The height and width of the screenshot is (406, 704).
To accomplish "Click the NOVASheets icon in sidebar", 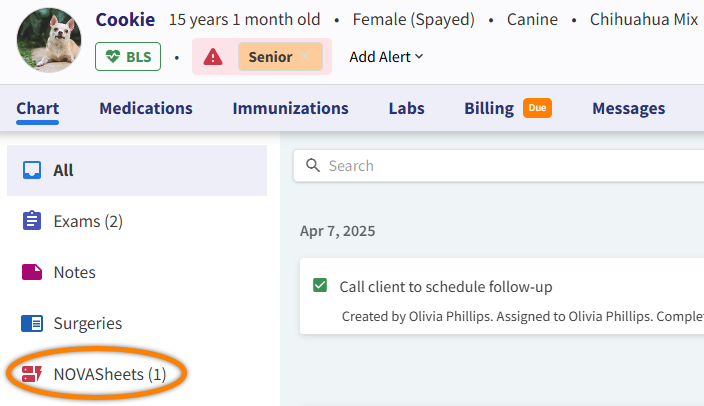I will click(32, 374).
